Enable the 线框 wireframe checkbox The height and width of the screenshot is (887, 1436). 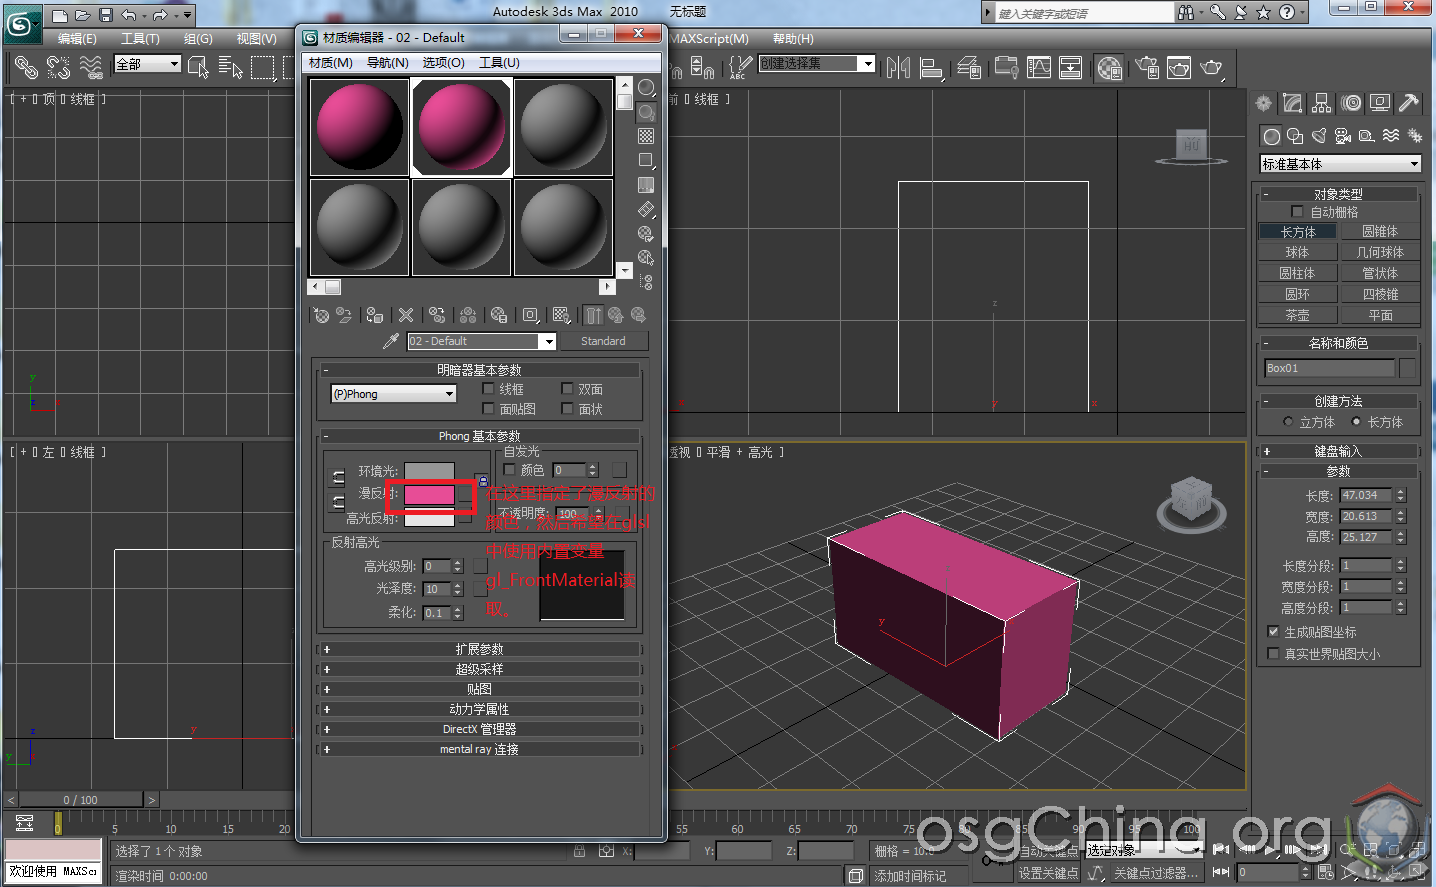point(488,389)
